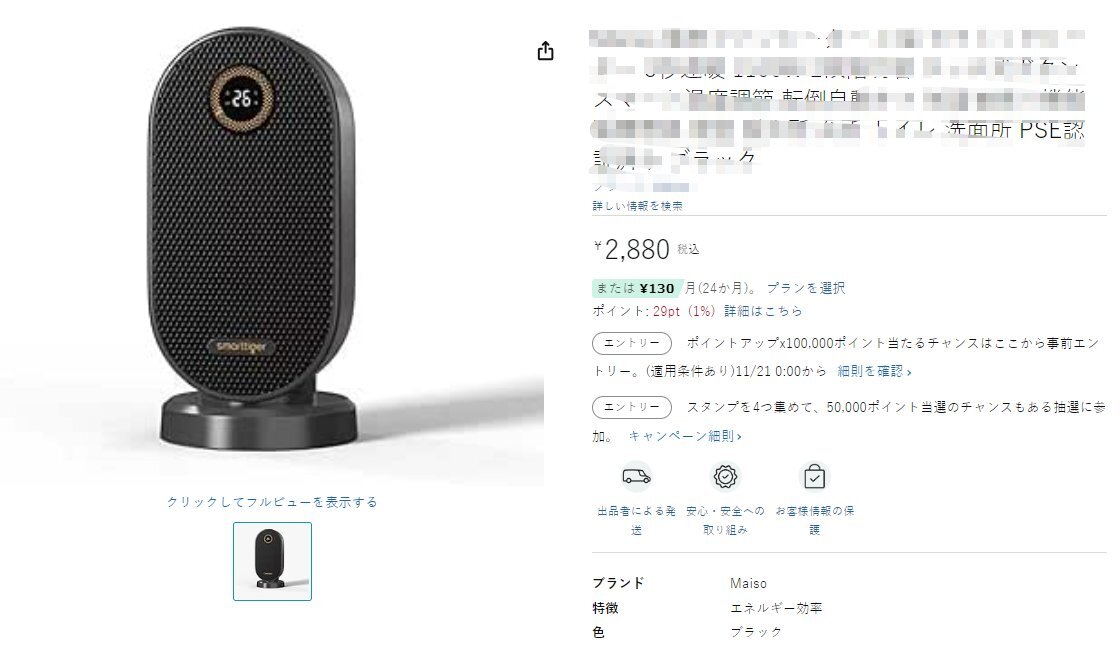The width and height of the screenshot is (1120, 645).
Task: Click the safety badge icon
Action: [x=725, y=476]
